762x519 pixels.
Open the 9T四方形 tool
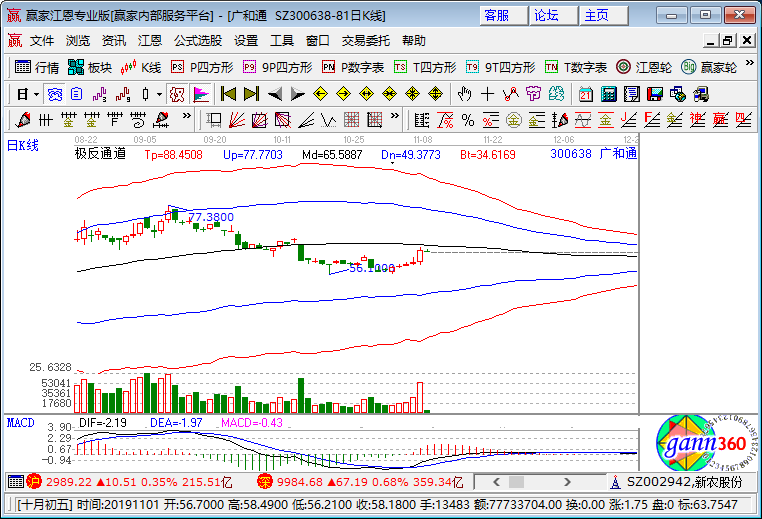tap(501, 67)
